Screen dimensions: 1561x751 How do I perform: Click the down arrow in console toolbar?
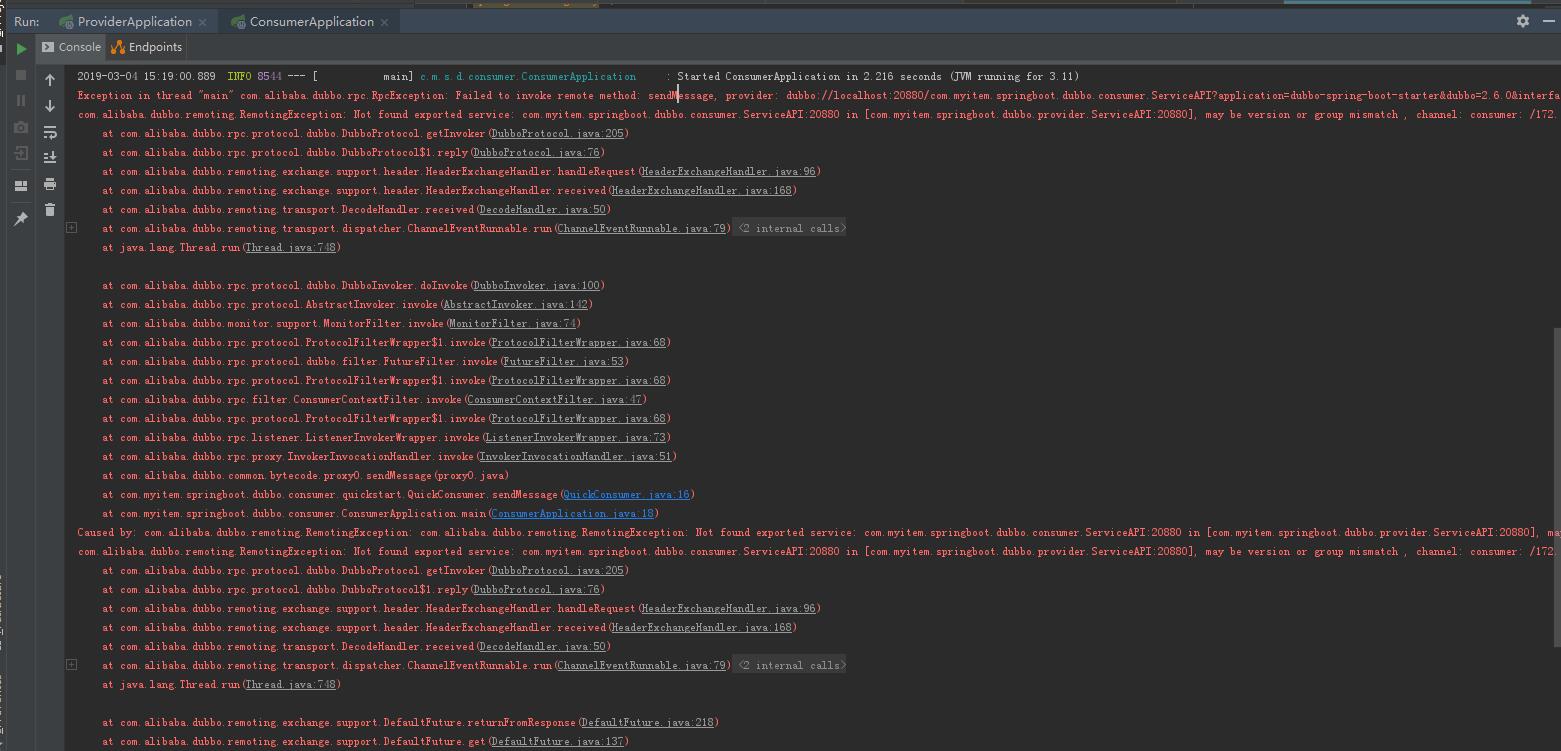50,106
